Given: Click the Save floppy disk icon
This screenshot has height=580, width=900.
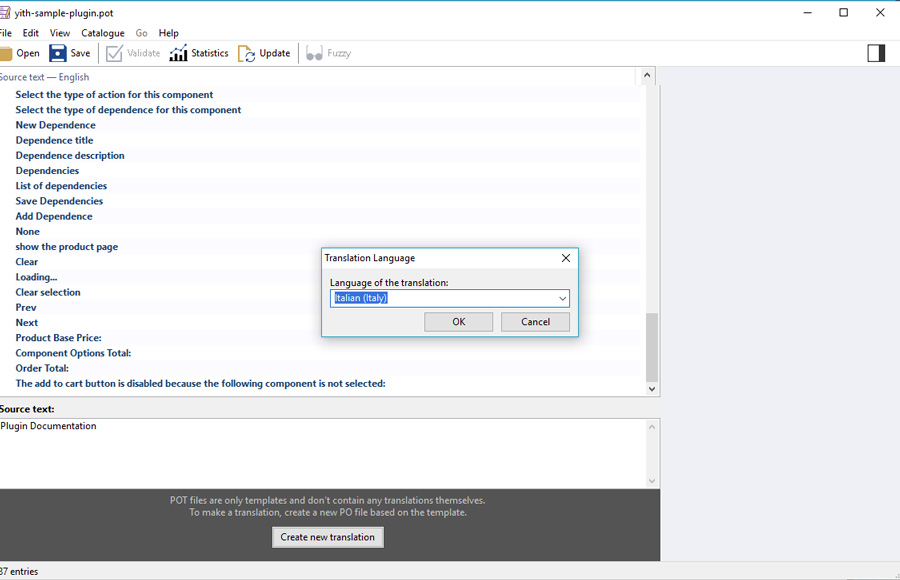Looking at the screenshot, I should [58, 53].
